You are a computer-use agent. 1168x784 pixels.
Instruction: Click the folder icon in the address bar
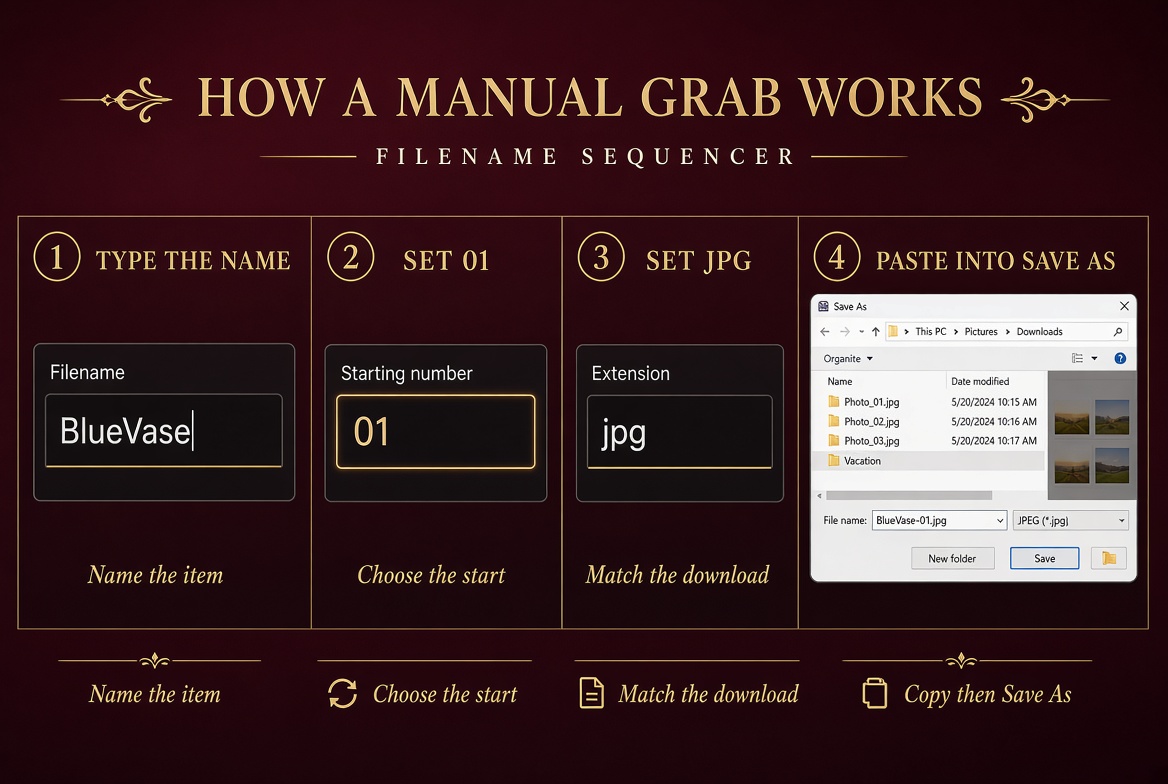tap(892, 332)
